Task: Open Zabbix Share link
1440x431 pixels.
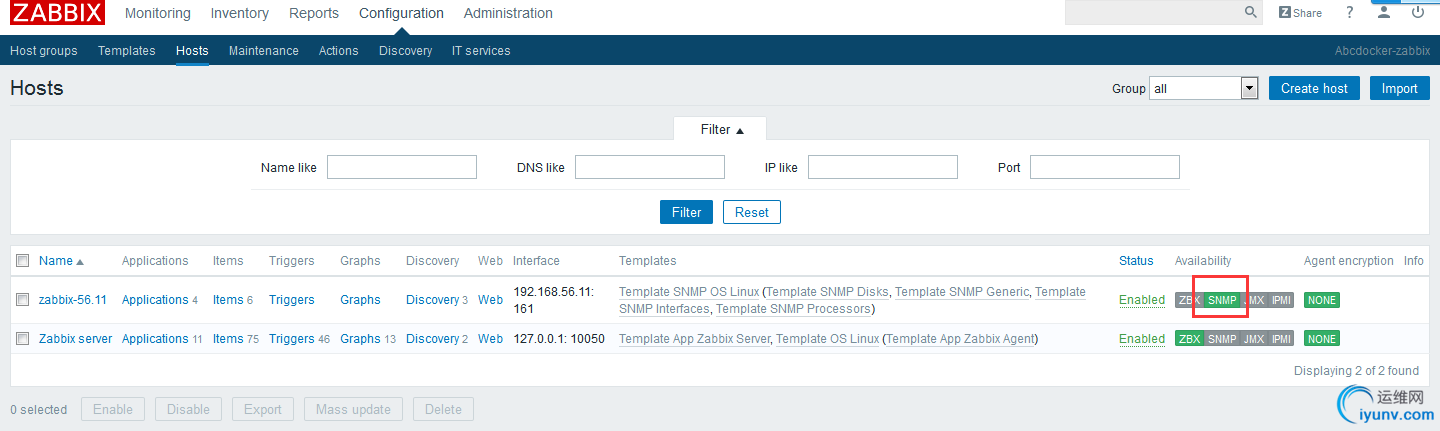Action: (x=1300, y=13)
